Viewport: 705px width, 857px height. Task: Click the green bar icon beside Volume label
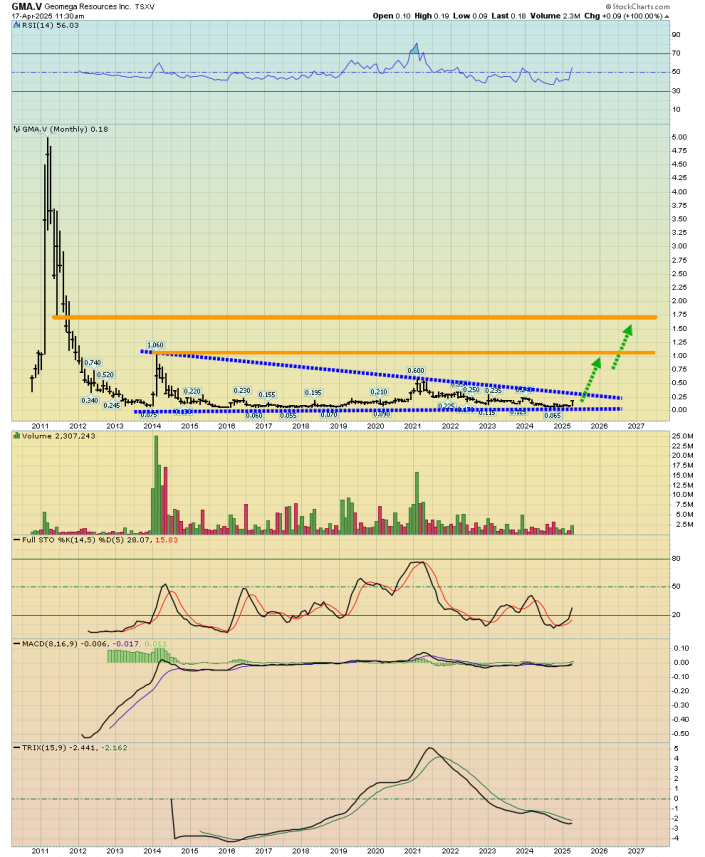(x=17, y=436)
